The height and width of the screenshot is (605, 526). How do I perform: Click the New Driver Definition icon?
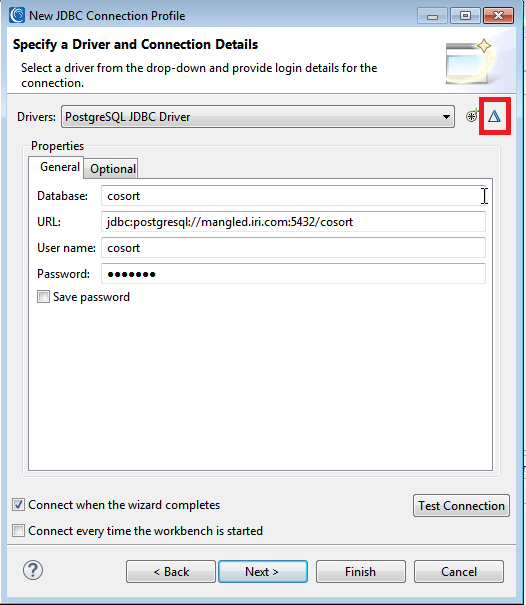click(x=472, y=116)
